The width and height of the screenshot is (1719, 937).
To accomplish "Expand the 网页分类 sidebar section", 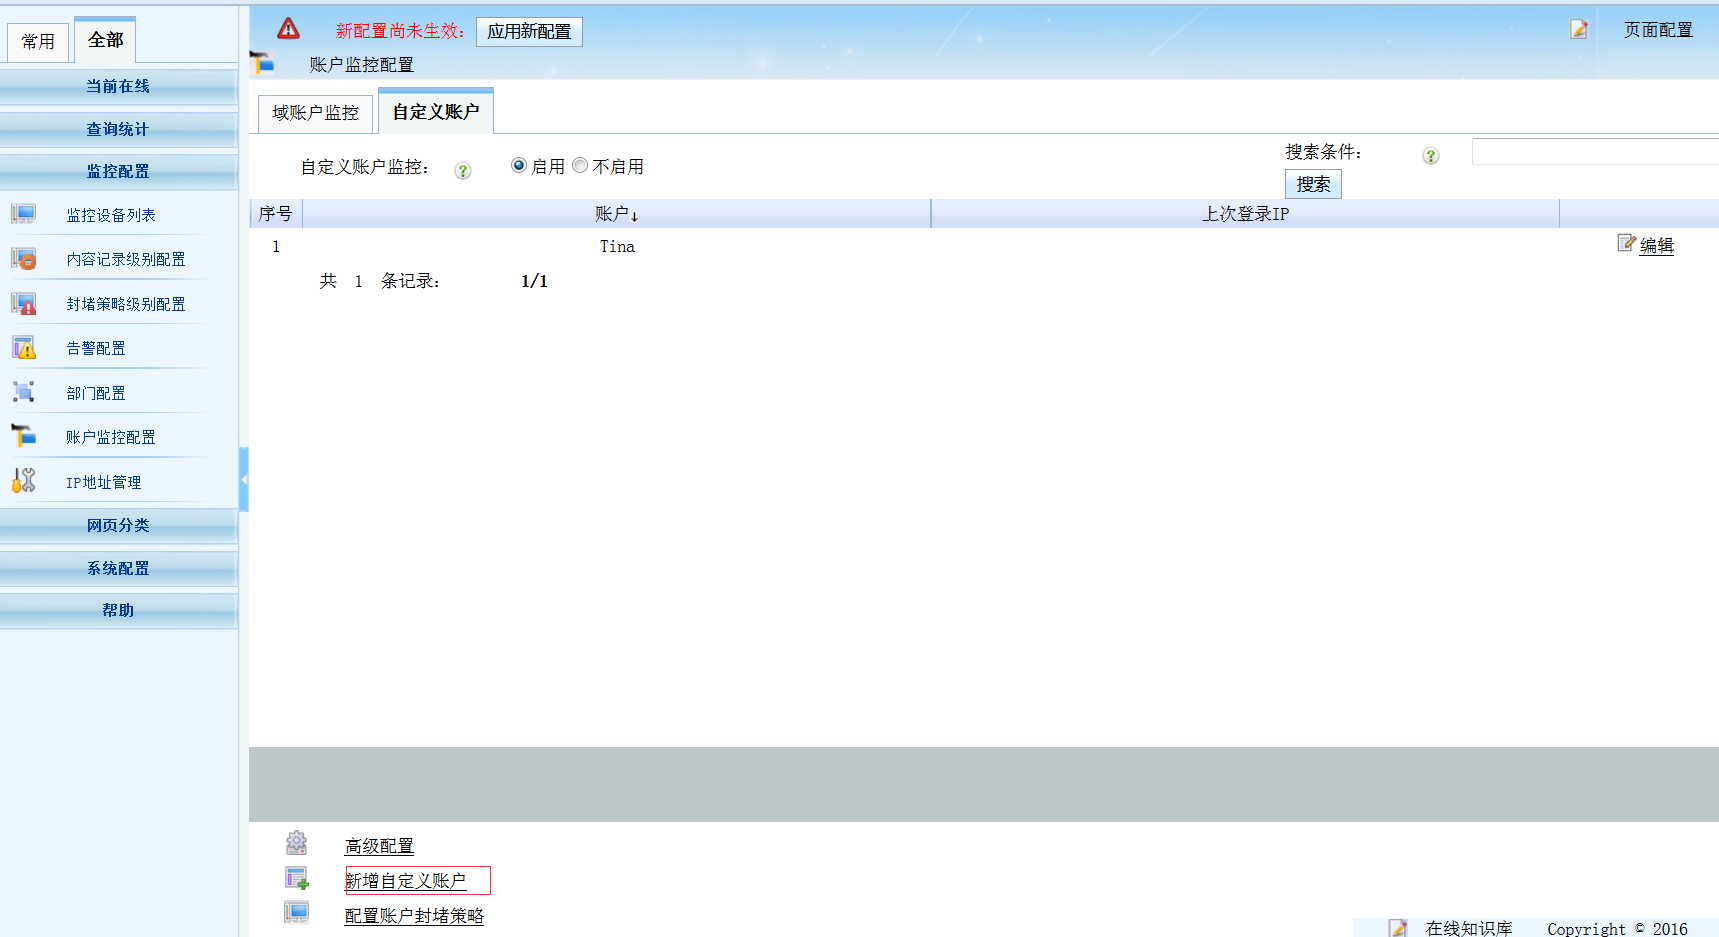I will [118, 525].
